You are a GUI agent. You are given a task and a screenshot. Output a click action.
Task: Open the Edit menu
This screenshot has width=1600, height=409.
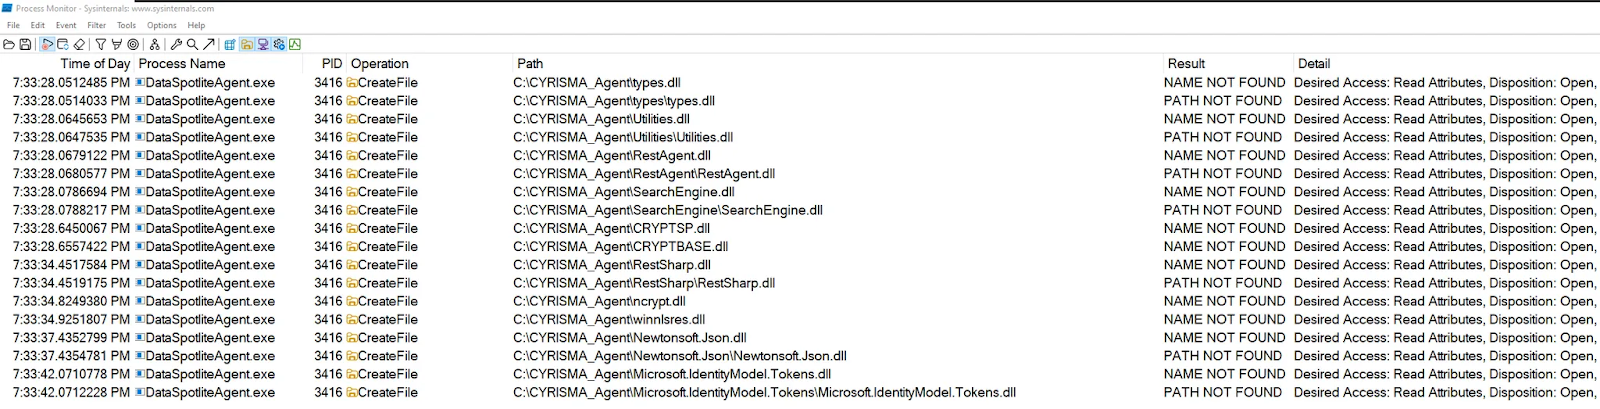click(37, 25)
